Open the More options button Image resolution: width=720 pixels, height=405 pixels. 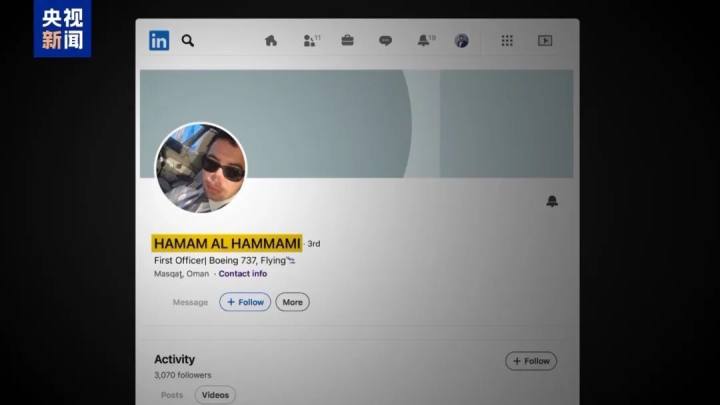(292, 302)
